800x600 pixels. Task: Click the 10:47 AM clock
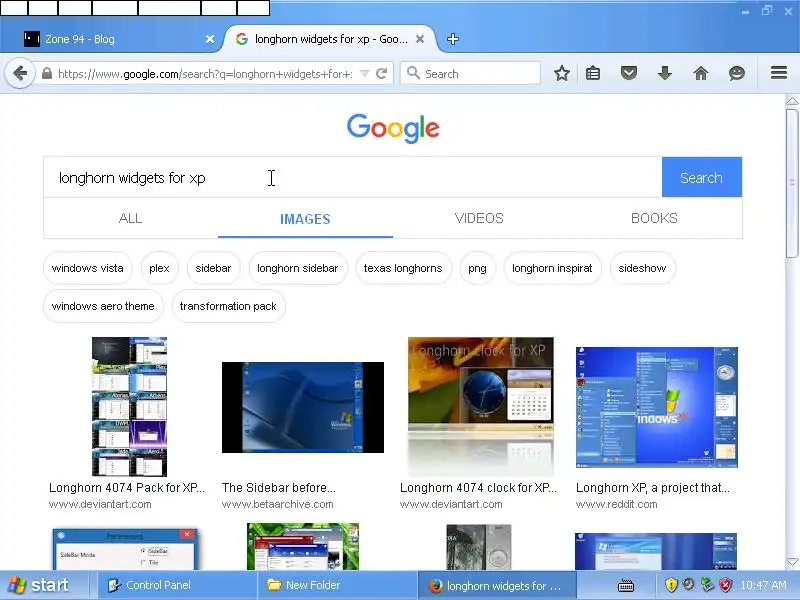[x=763, y=585]
